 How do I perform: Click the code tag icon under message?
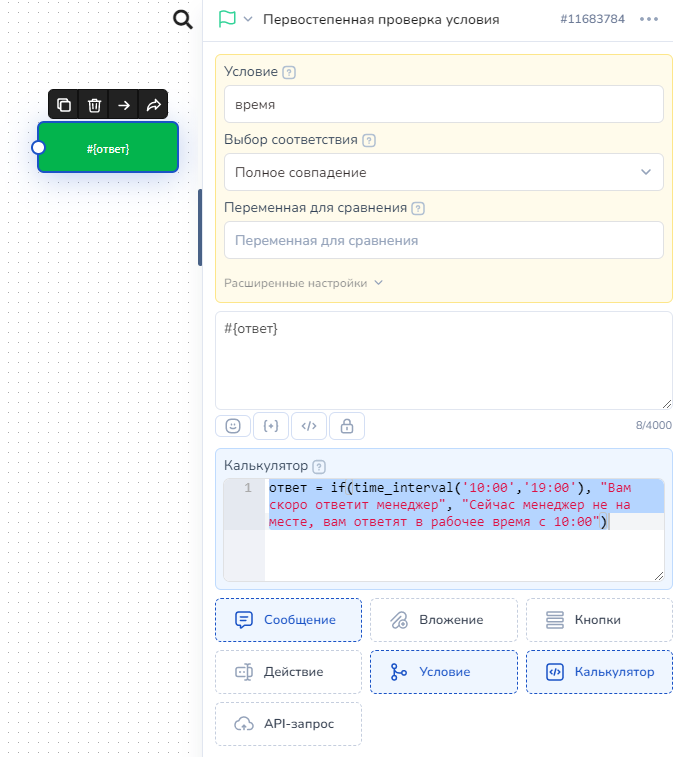click(309, 426)
